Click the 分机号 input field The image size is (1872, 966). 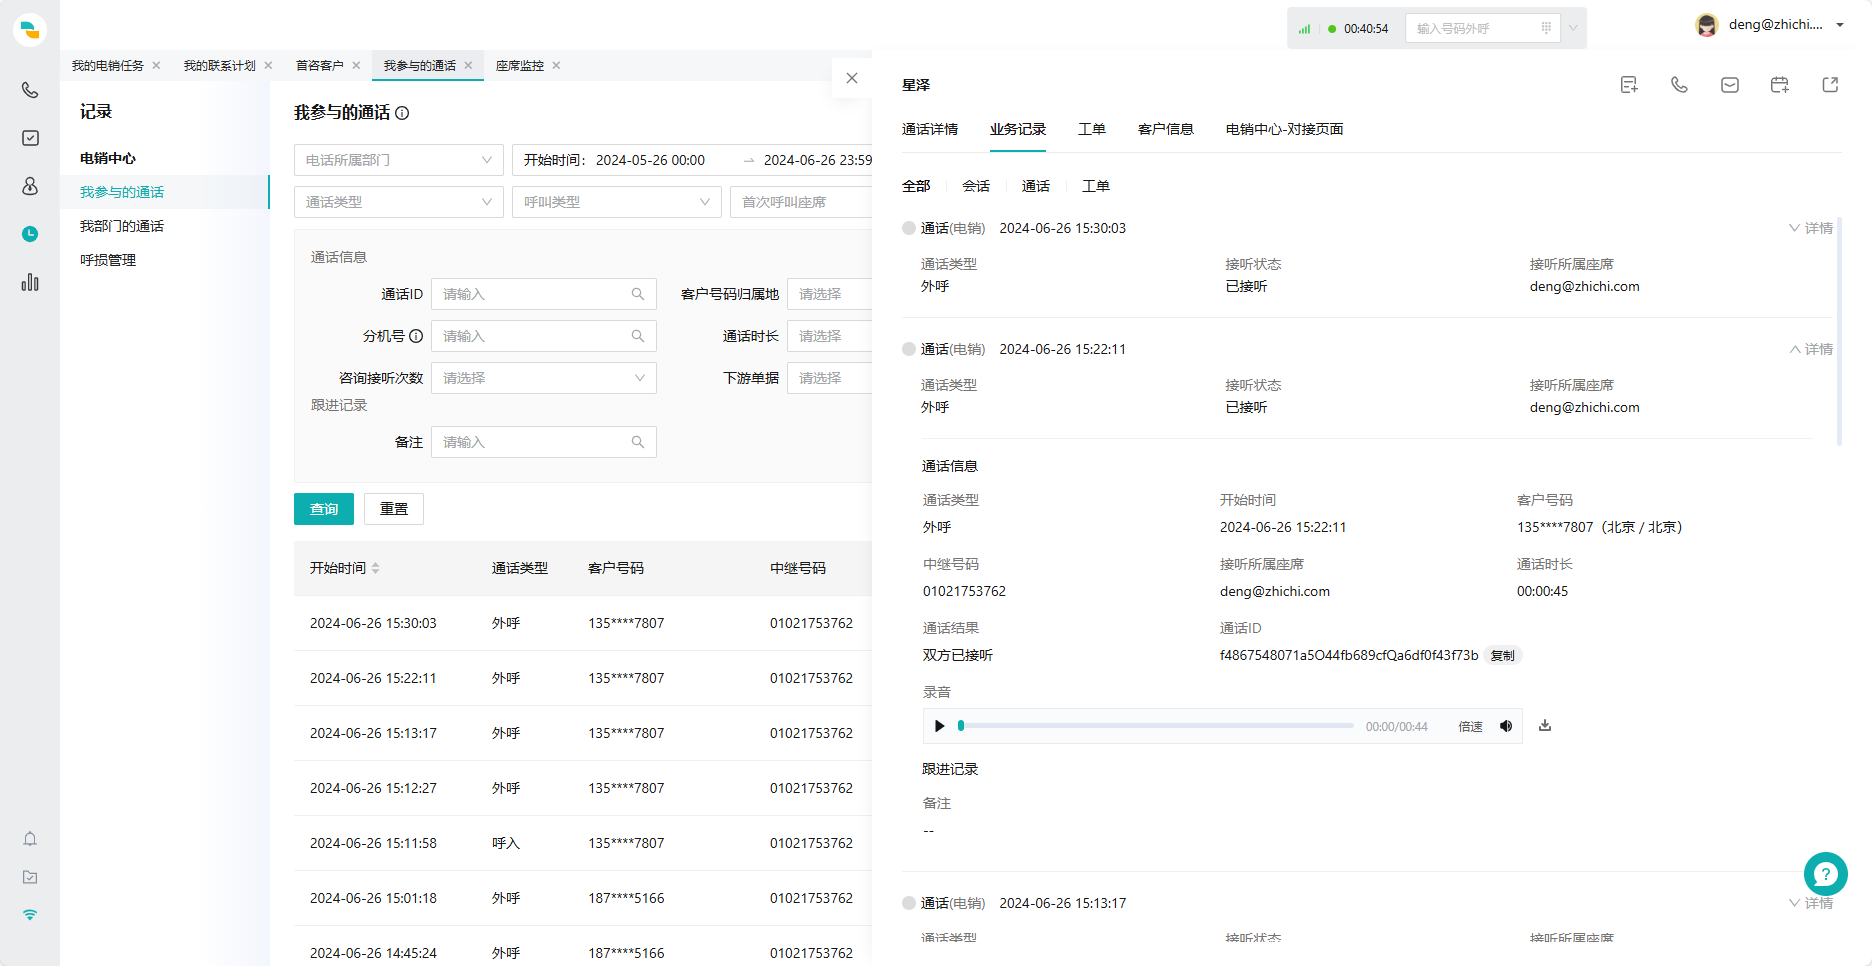click(x=544, y=336)
